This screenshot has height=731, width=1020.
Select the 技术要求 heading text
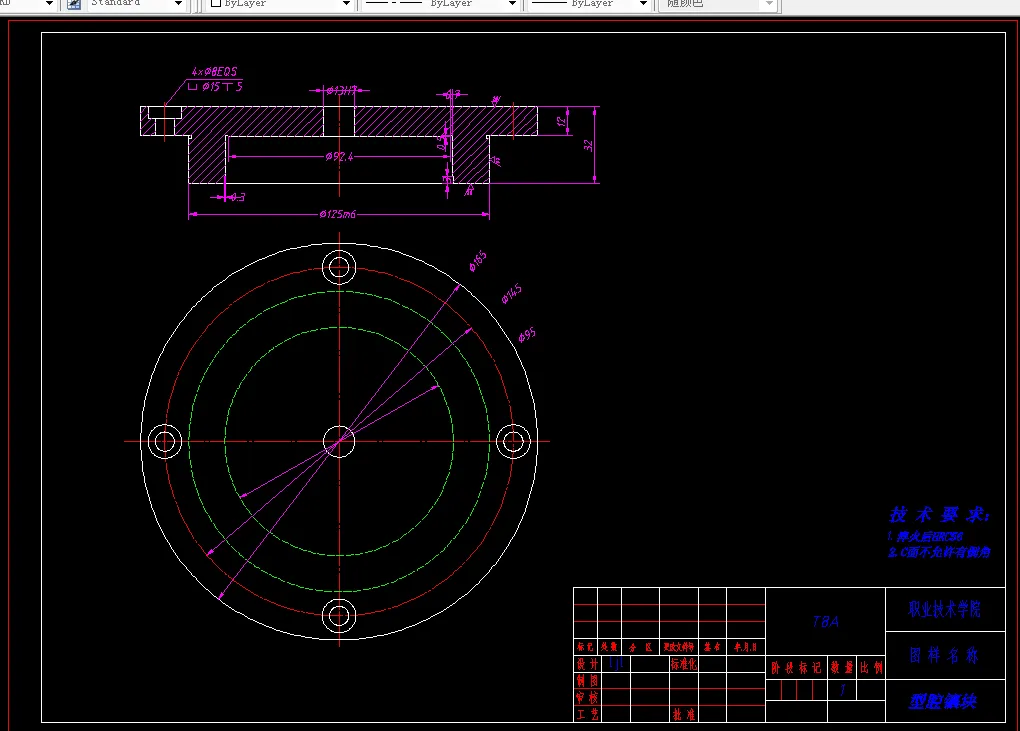click(x=939, y=515)
